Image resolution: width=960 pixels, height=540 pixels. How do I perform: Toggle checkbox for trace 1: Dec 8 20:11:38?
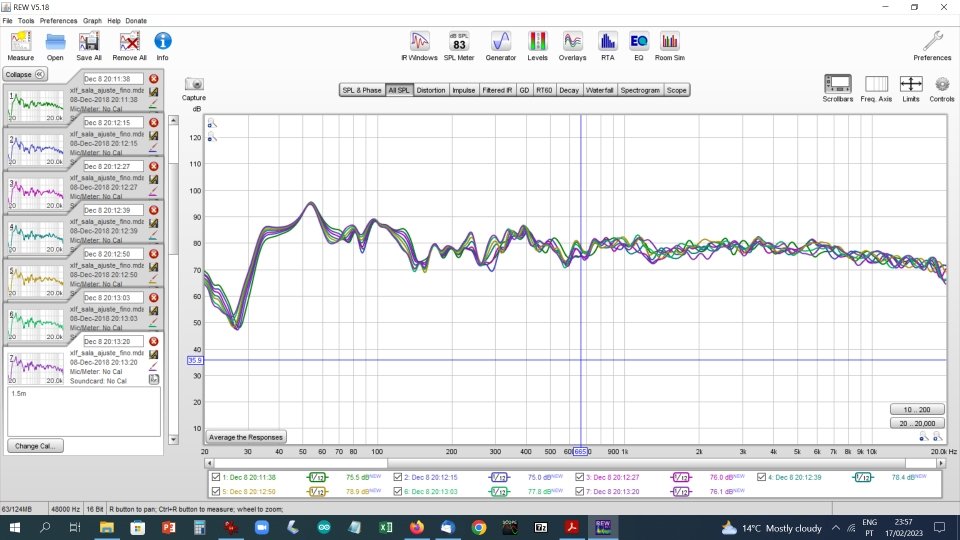point(216,477)
